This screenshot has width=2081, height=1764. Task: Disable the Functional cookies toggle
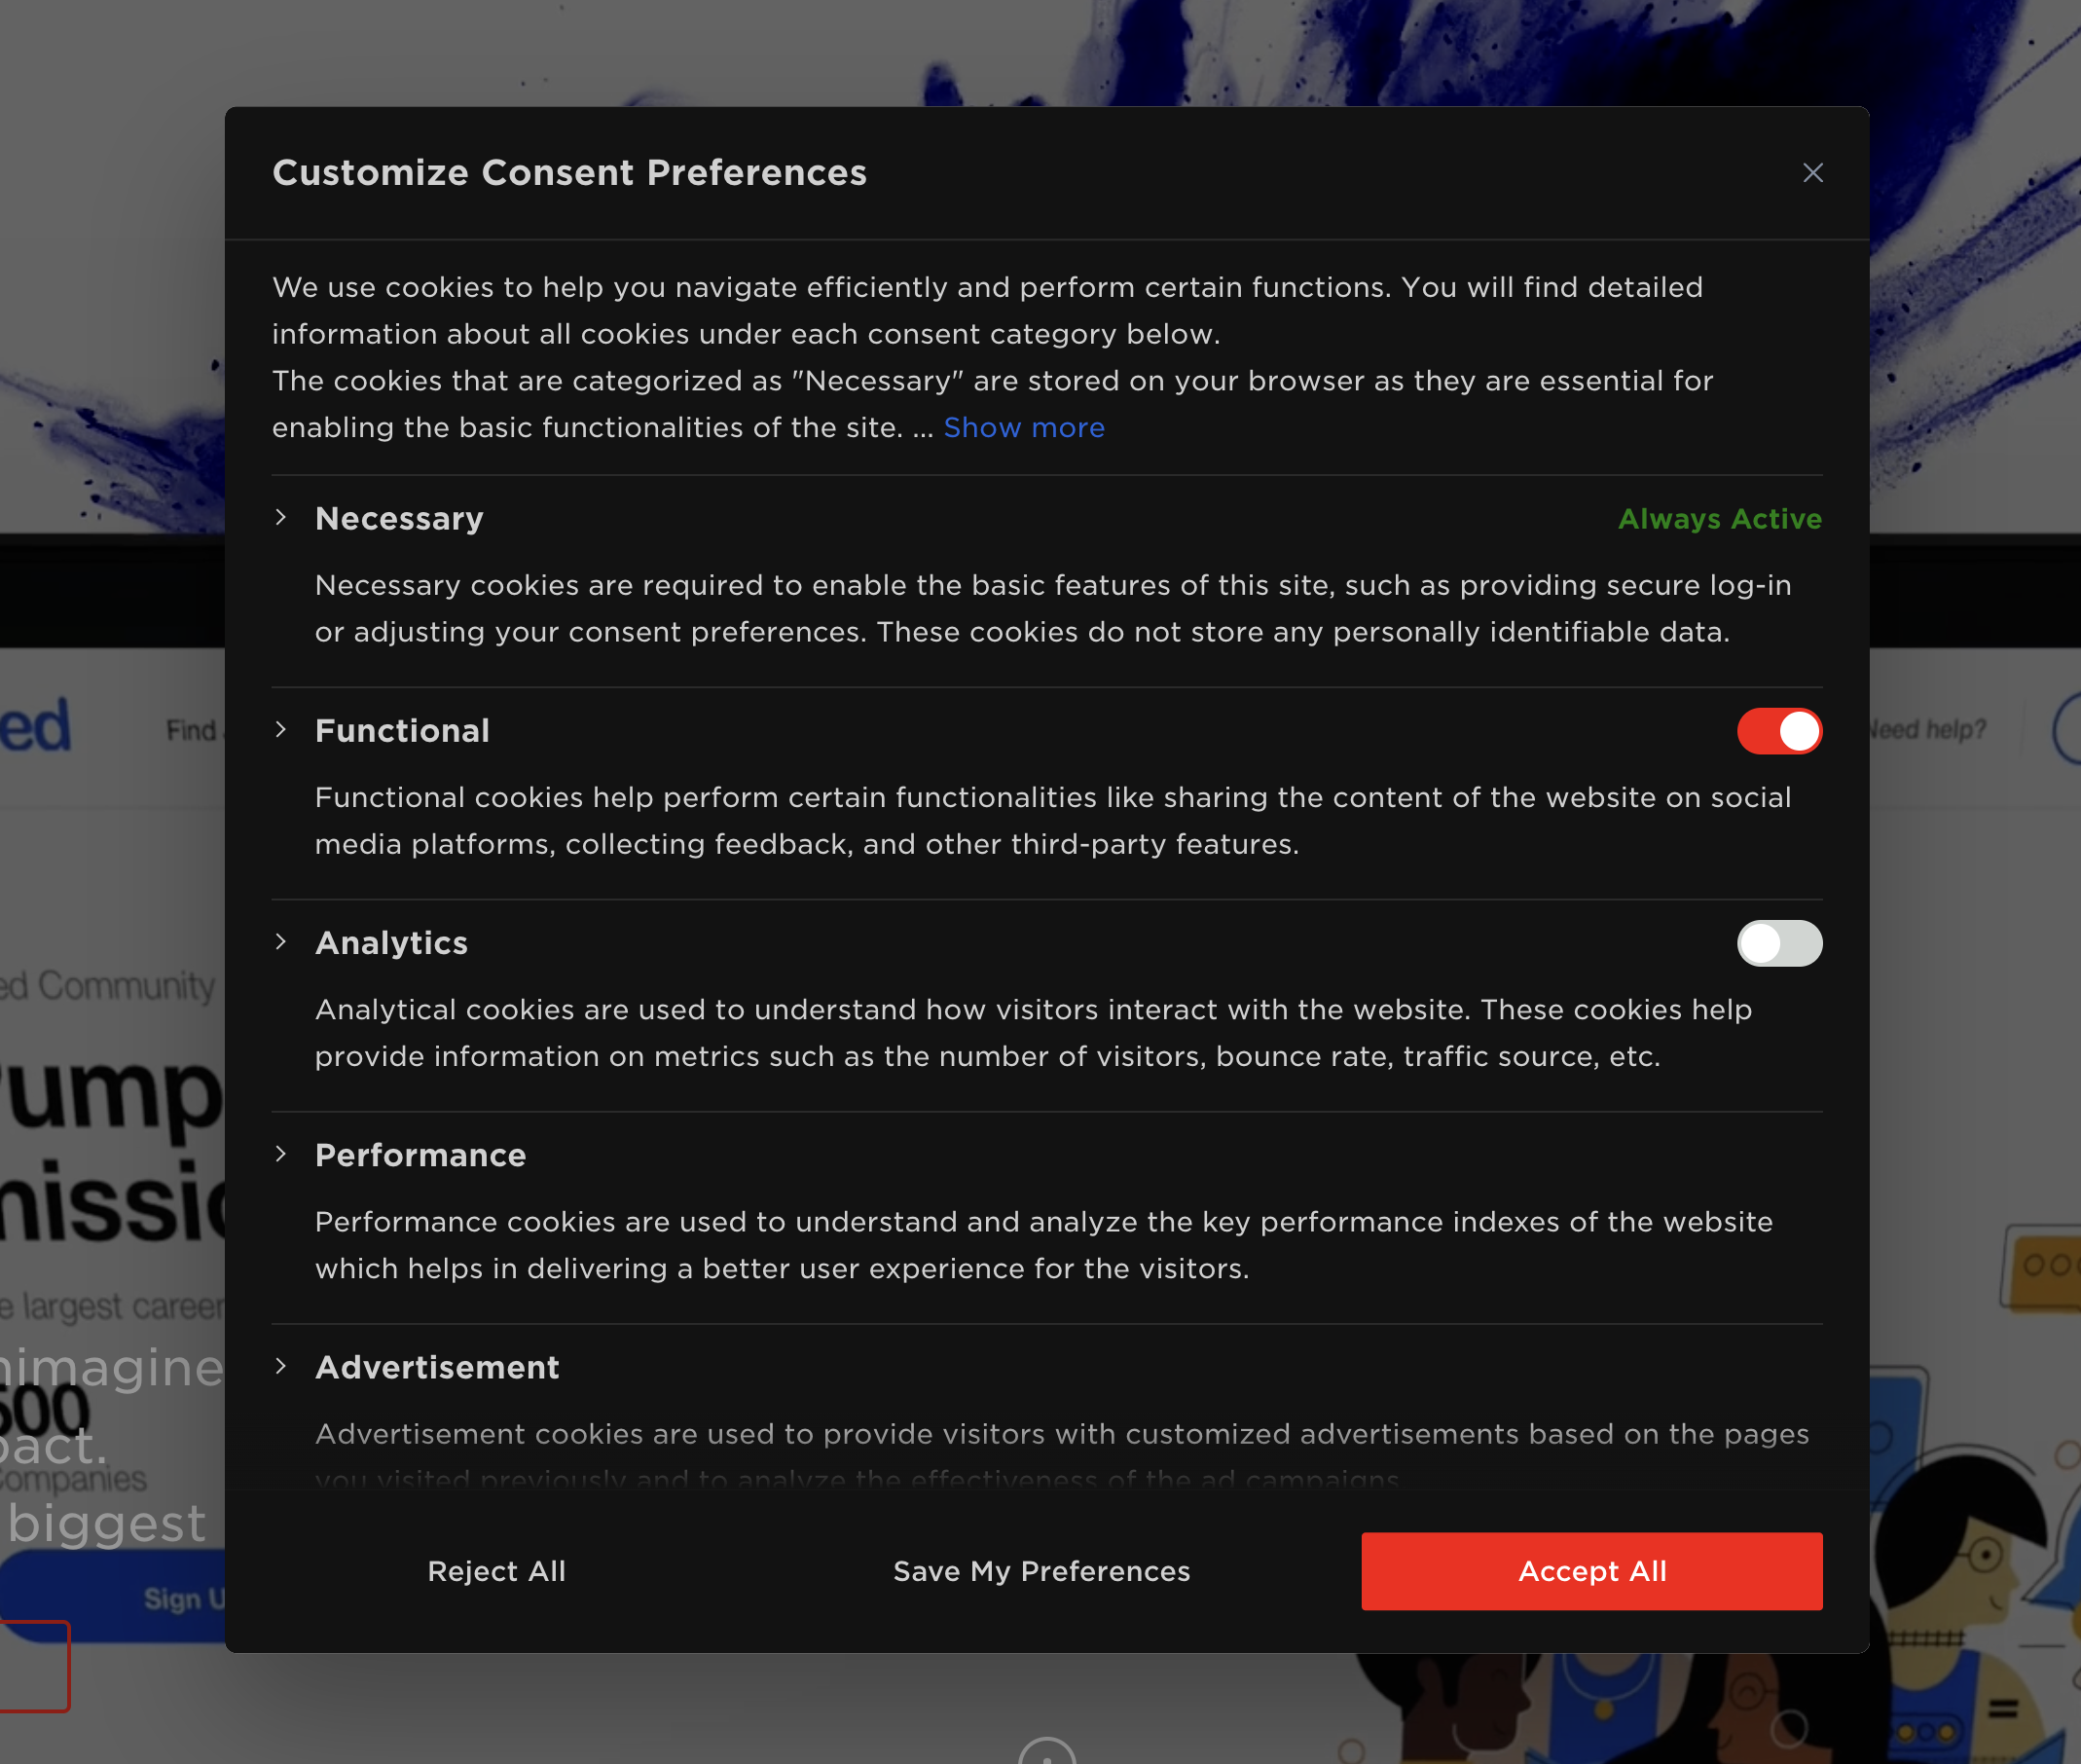(x=1778, y=731)
